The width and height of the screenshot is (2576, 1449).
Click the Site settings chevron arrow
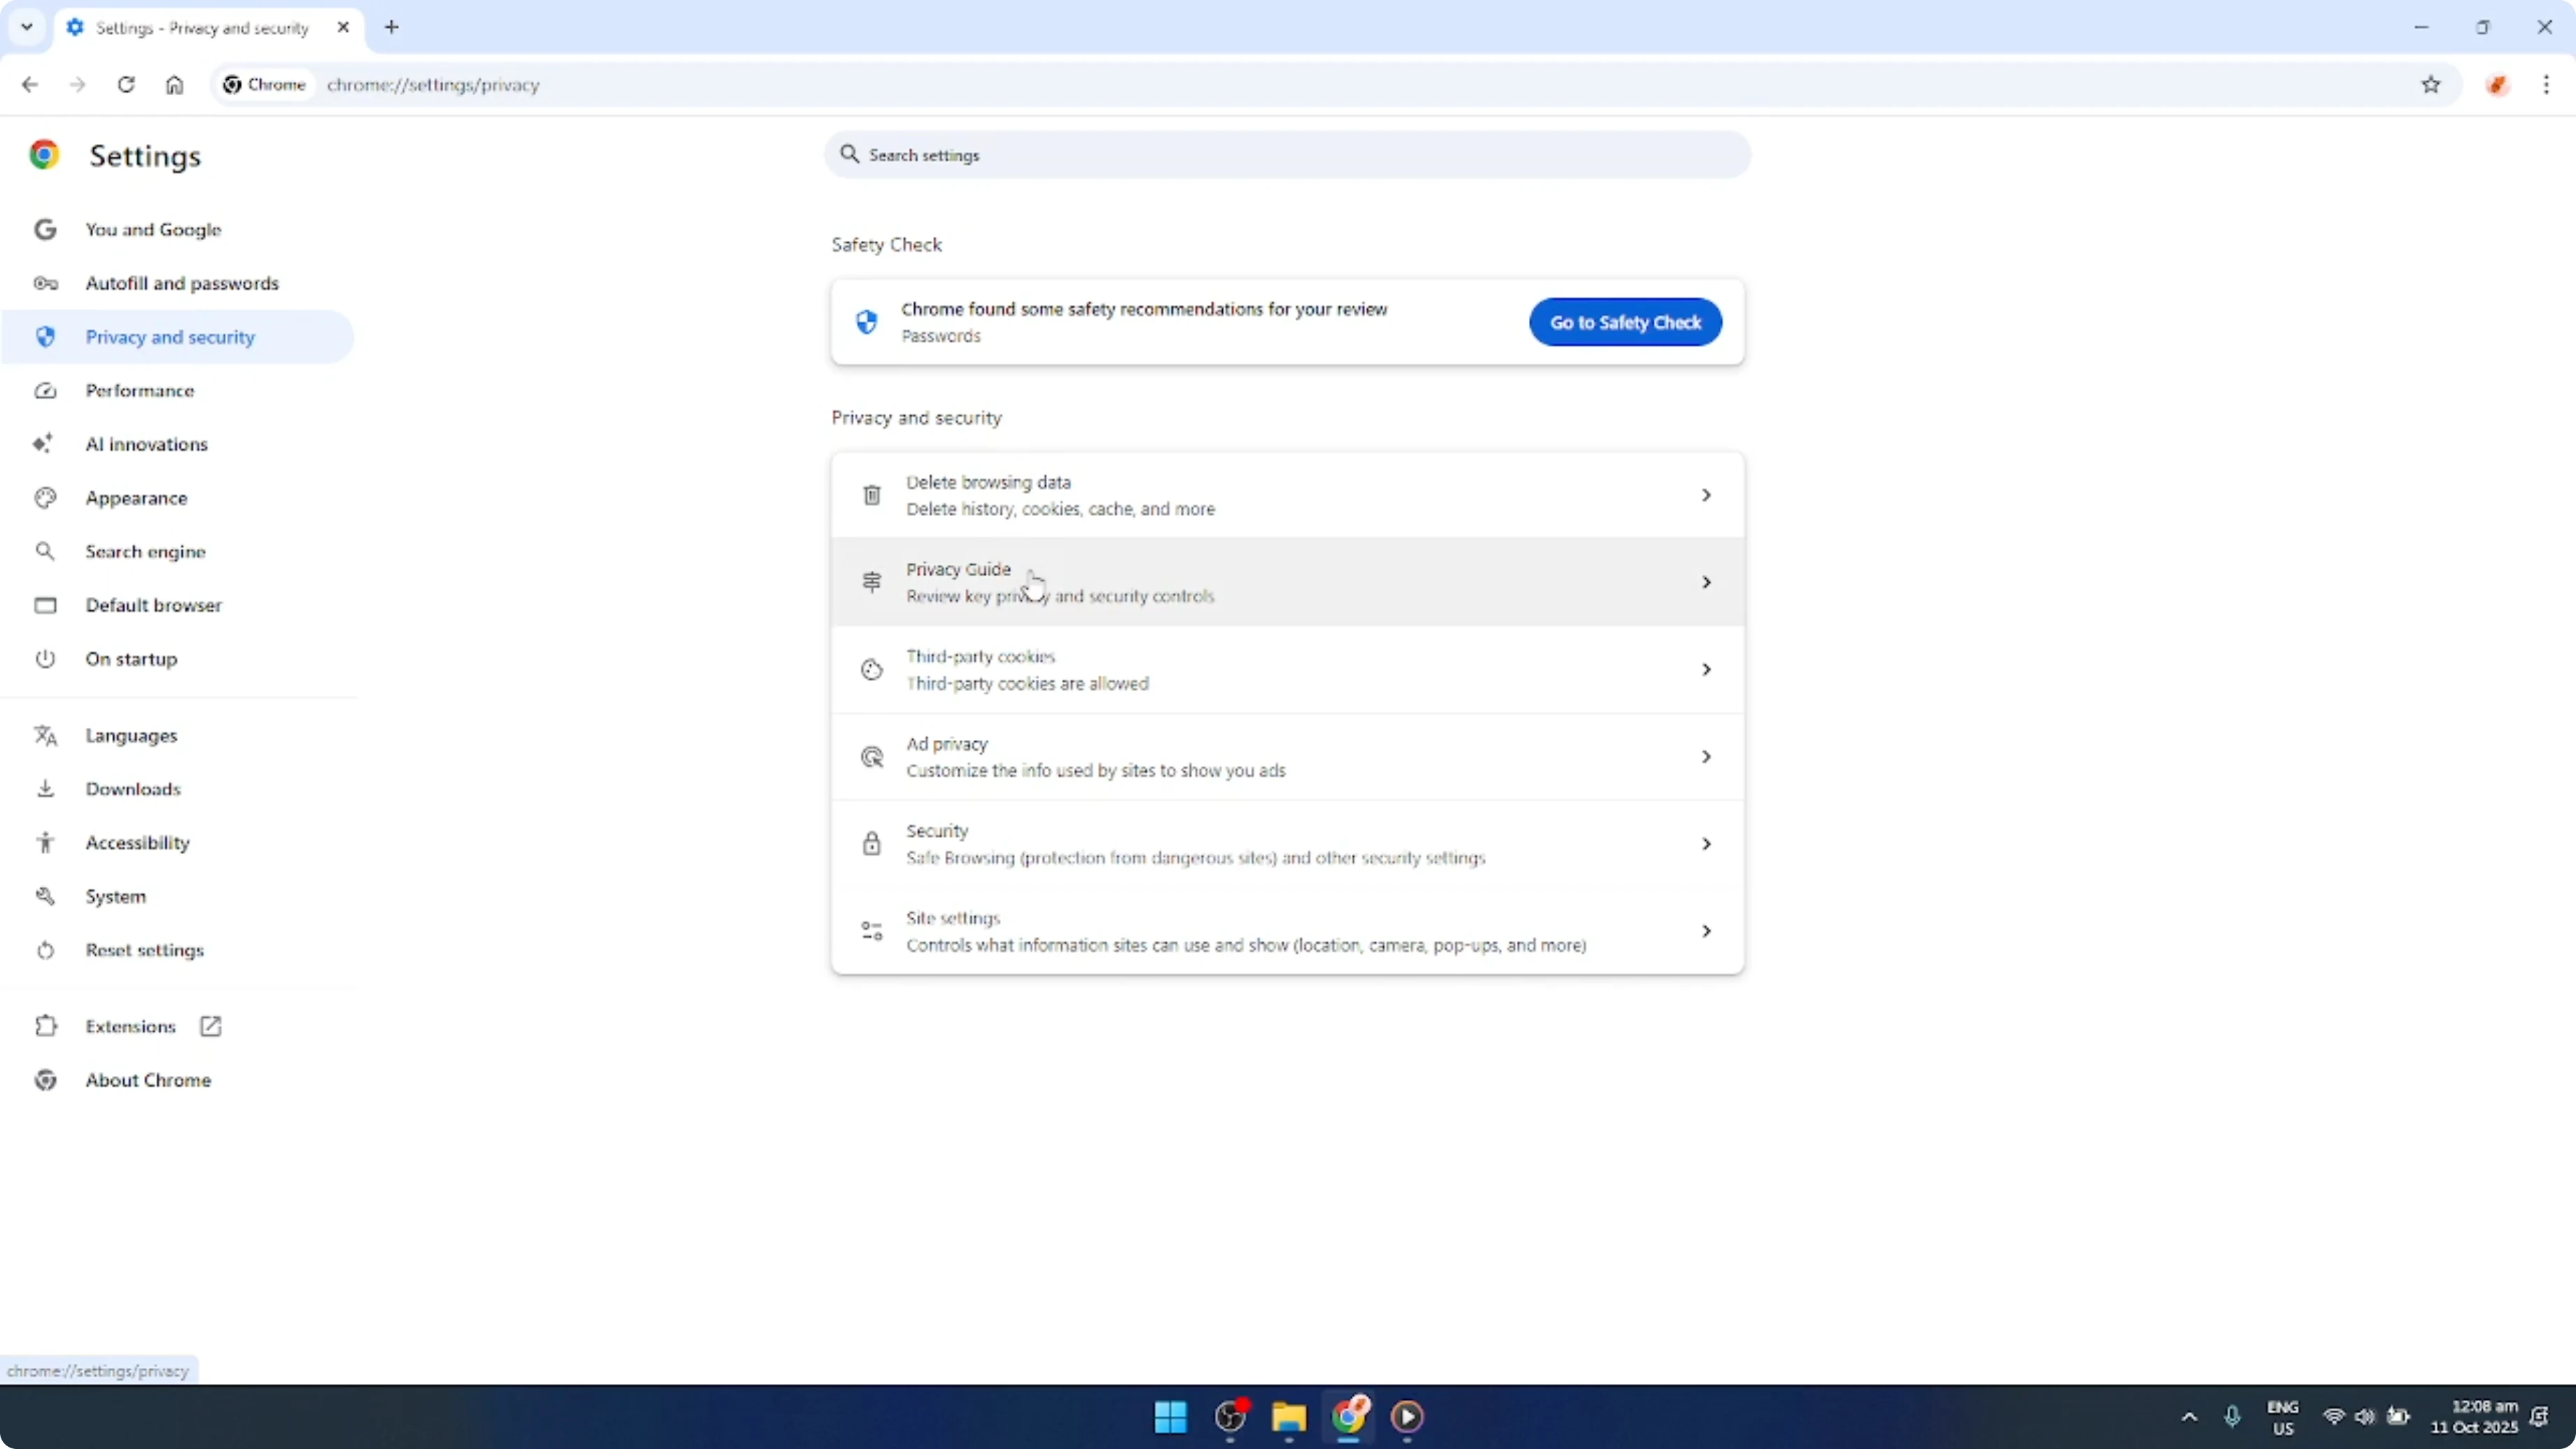1706,931
